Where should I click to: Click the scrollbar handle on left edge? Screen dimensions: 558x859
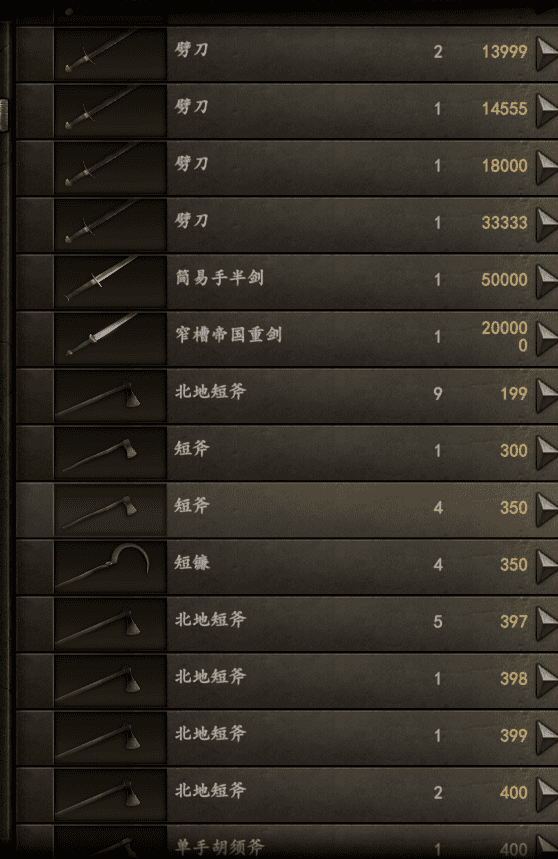[4, 115]
